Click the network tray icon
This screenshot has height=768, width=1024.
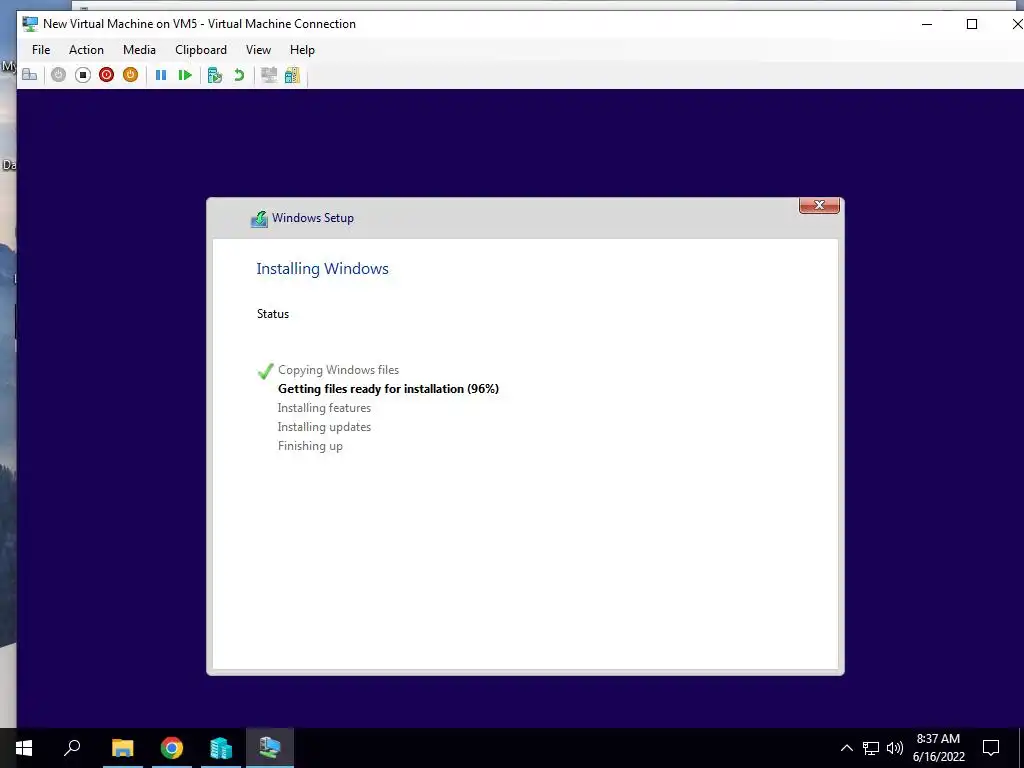click(871, 748)
